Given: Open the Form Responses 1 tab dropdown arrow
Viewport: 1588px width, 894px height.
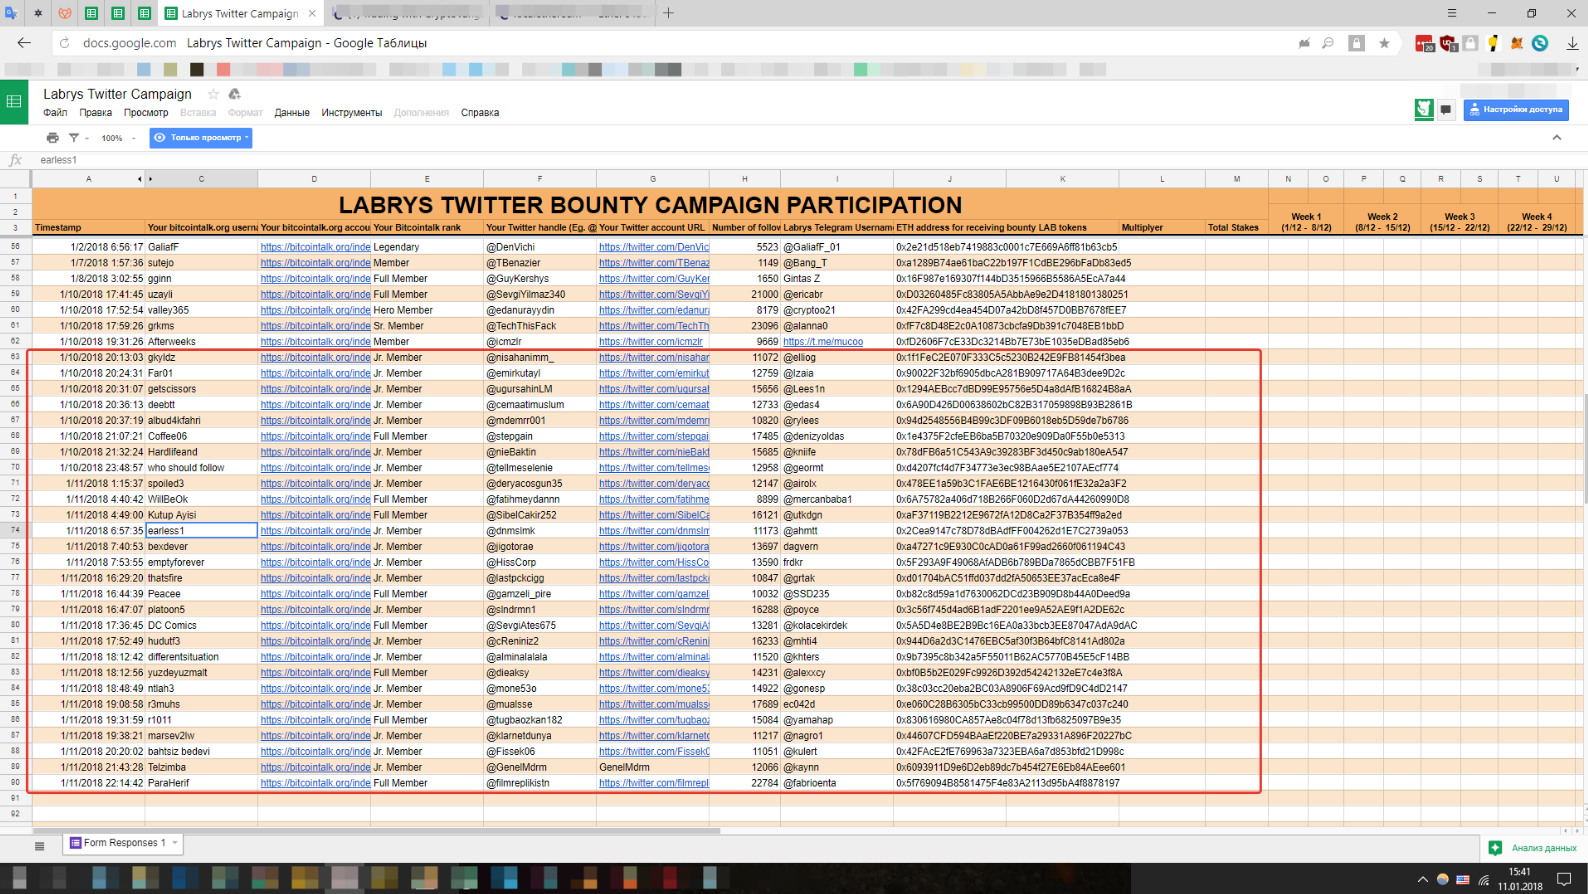Looking at the screenshot, I should pyautogui.click(x=175, y=843).
